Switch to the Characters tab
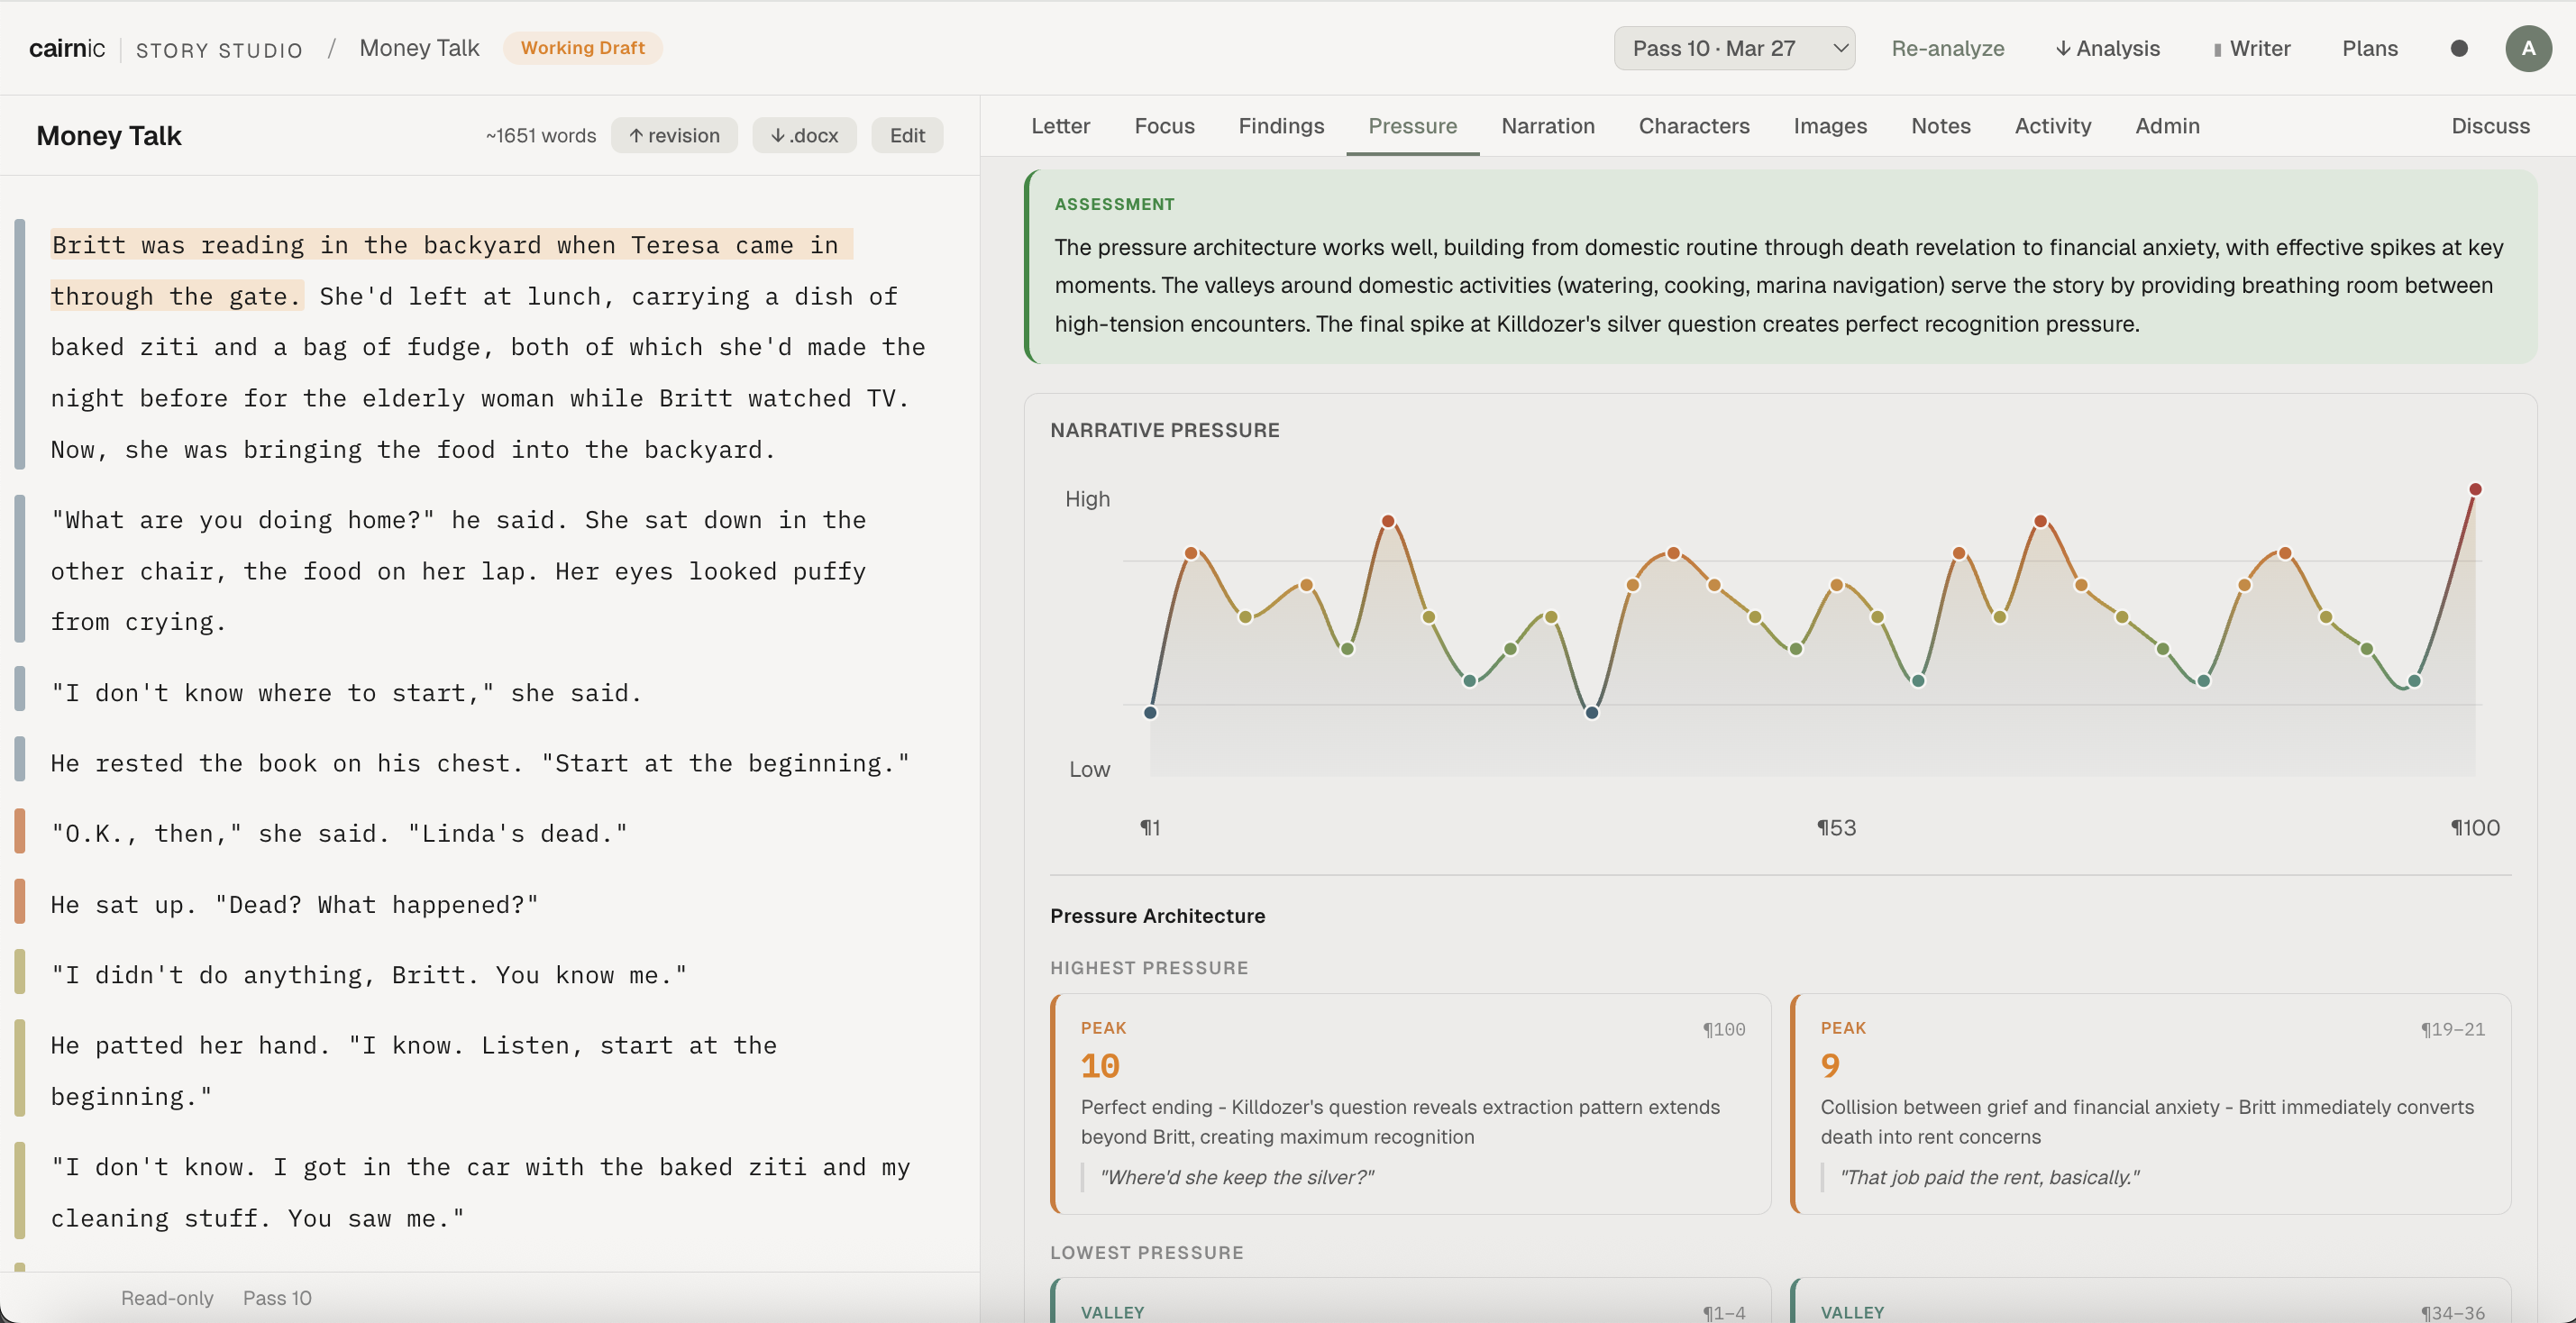Viewport: 2576px width, 1323px height. coord(1693,126)
